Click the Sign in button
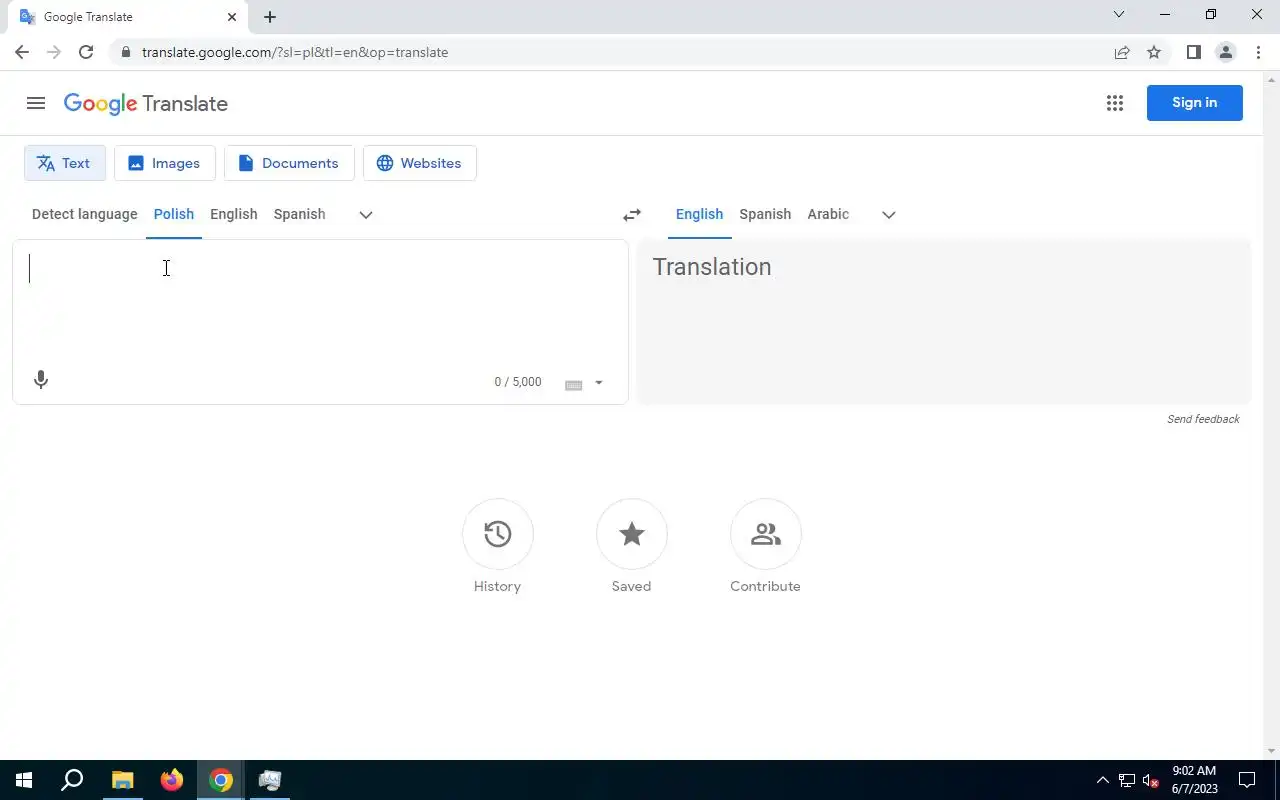 point(1194,103)
